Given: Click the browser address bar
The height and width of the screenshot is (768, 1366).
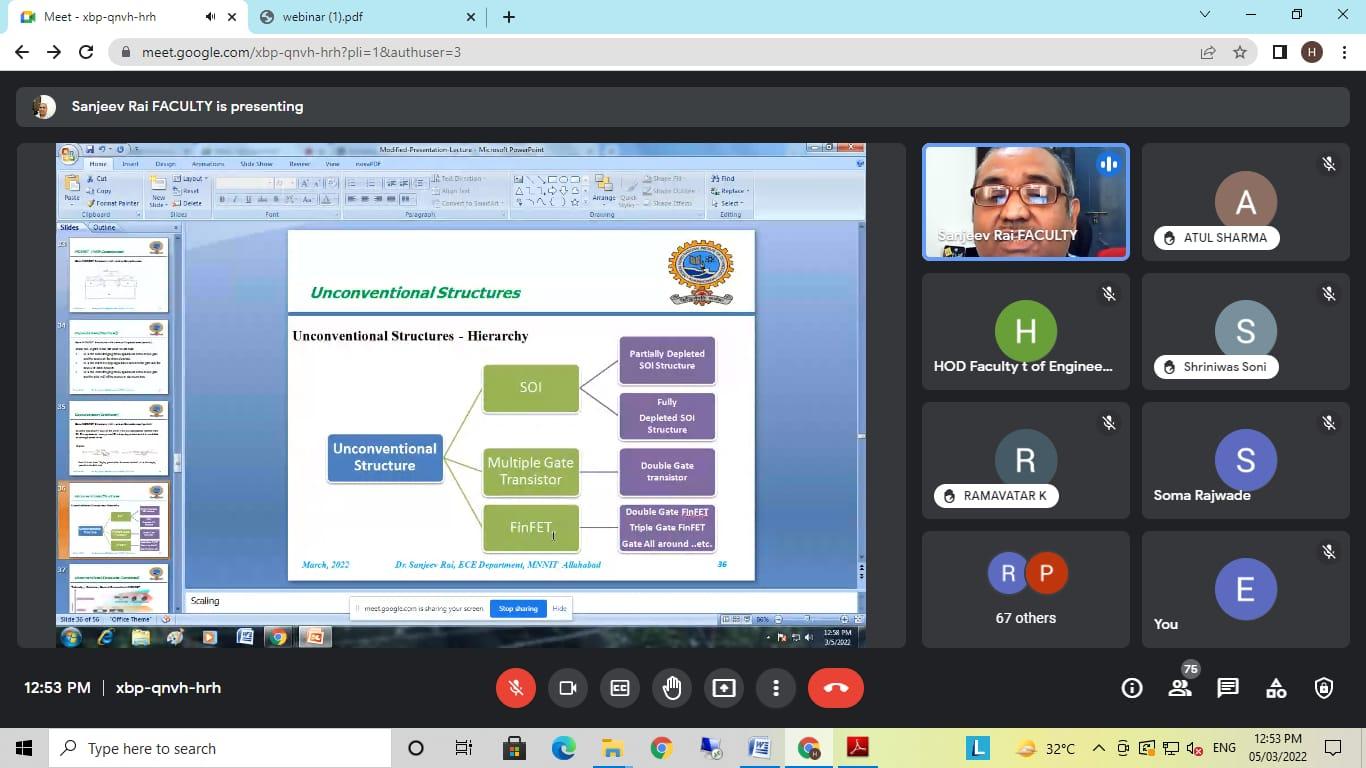Looking at the screenshot, I should (x=650, y=52).
